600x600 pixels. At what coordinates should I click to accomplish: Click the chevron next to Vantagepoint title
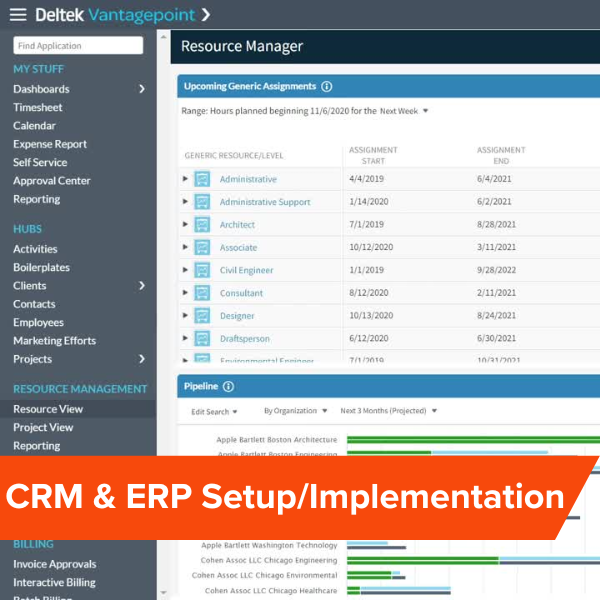pos(206,15)
